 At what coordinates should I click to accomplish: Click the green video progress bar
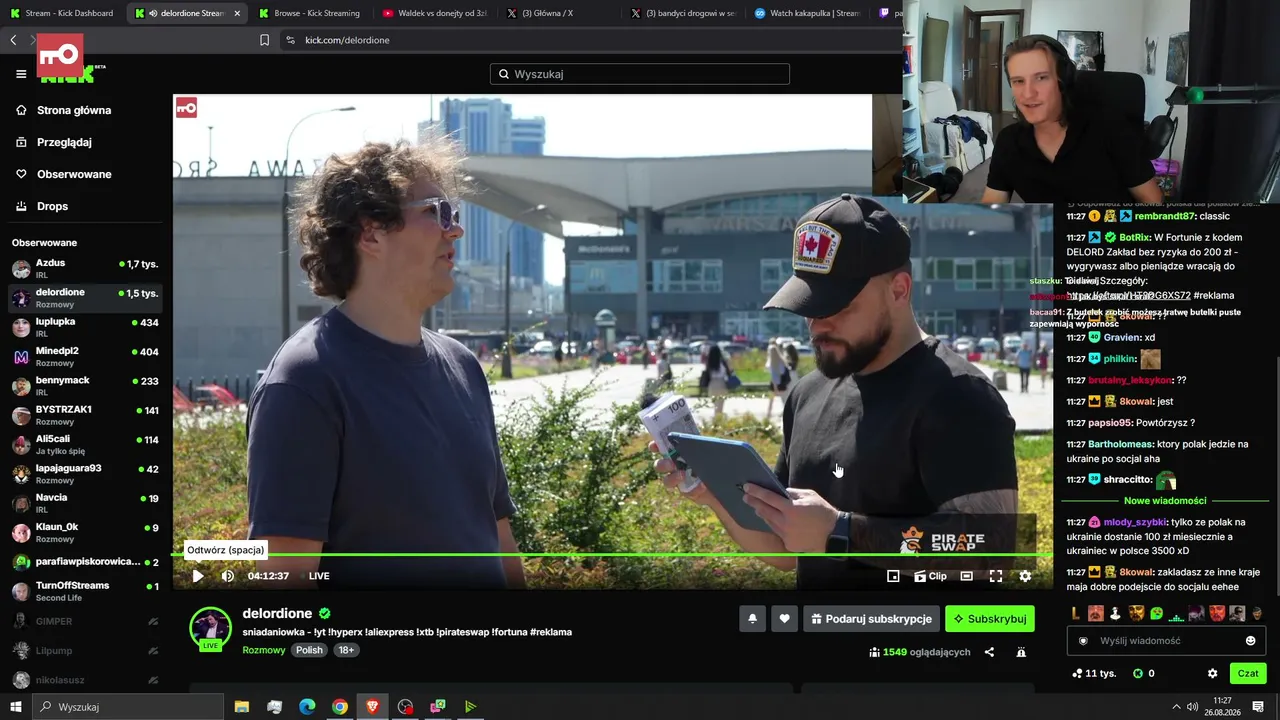(x=613, y=554)
